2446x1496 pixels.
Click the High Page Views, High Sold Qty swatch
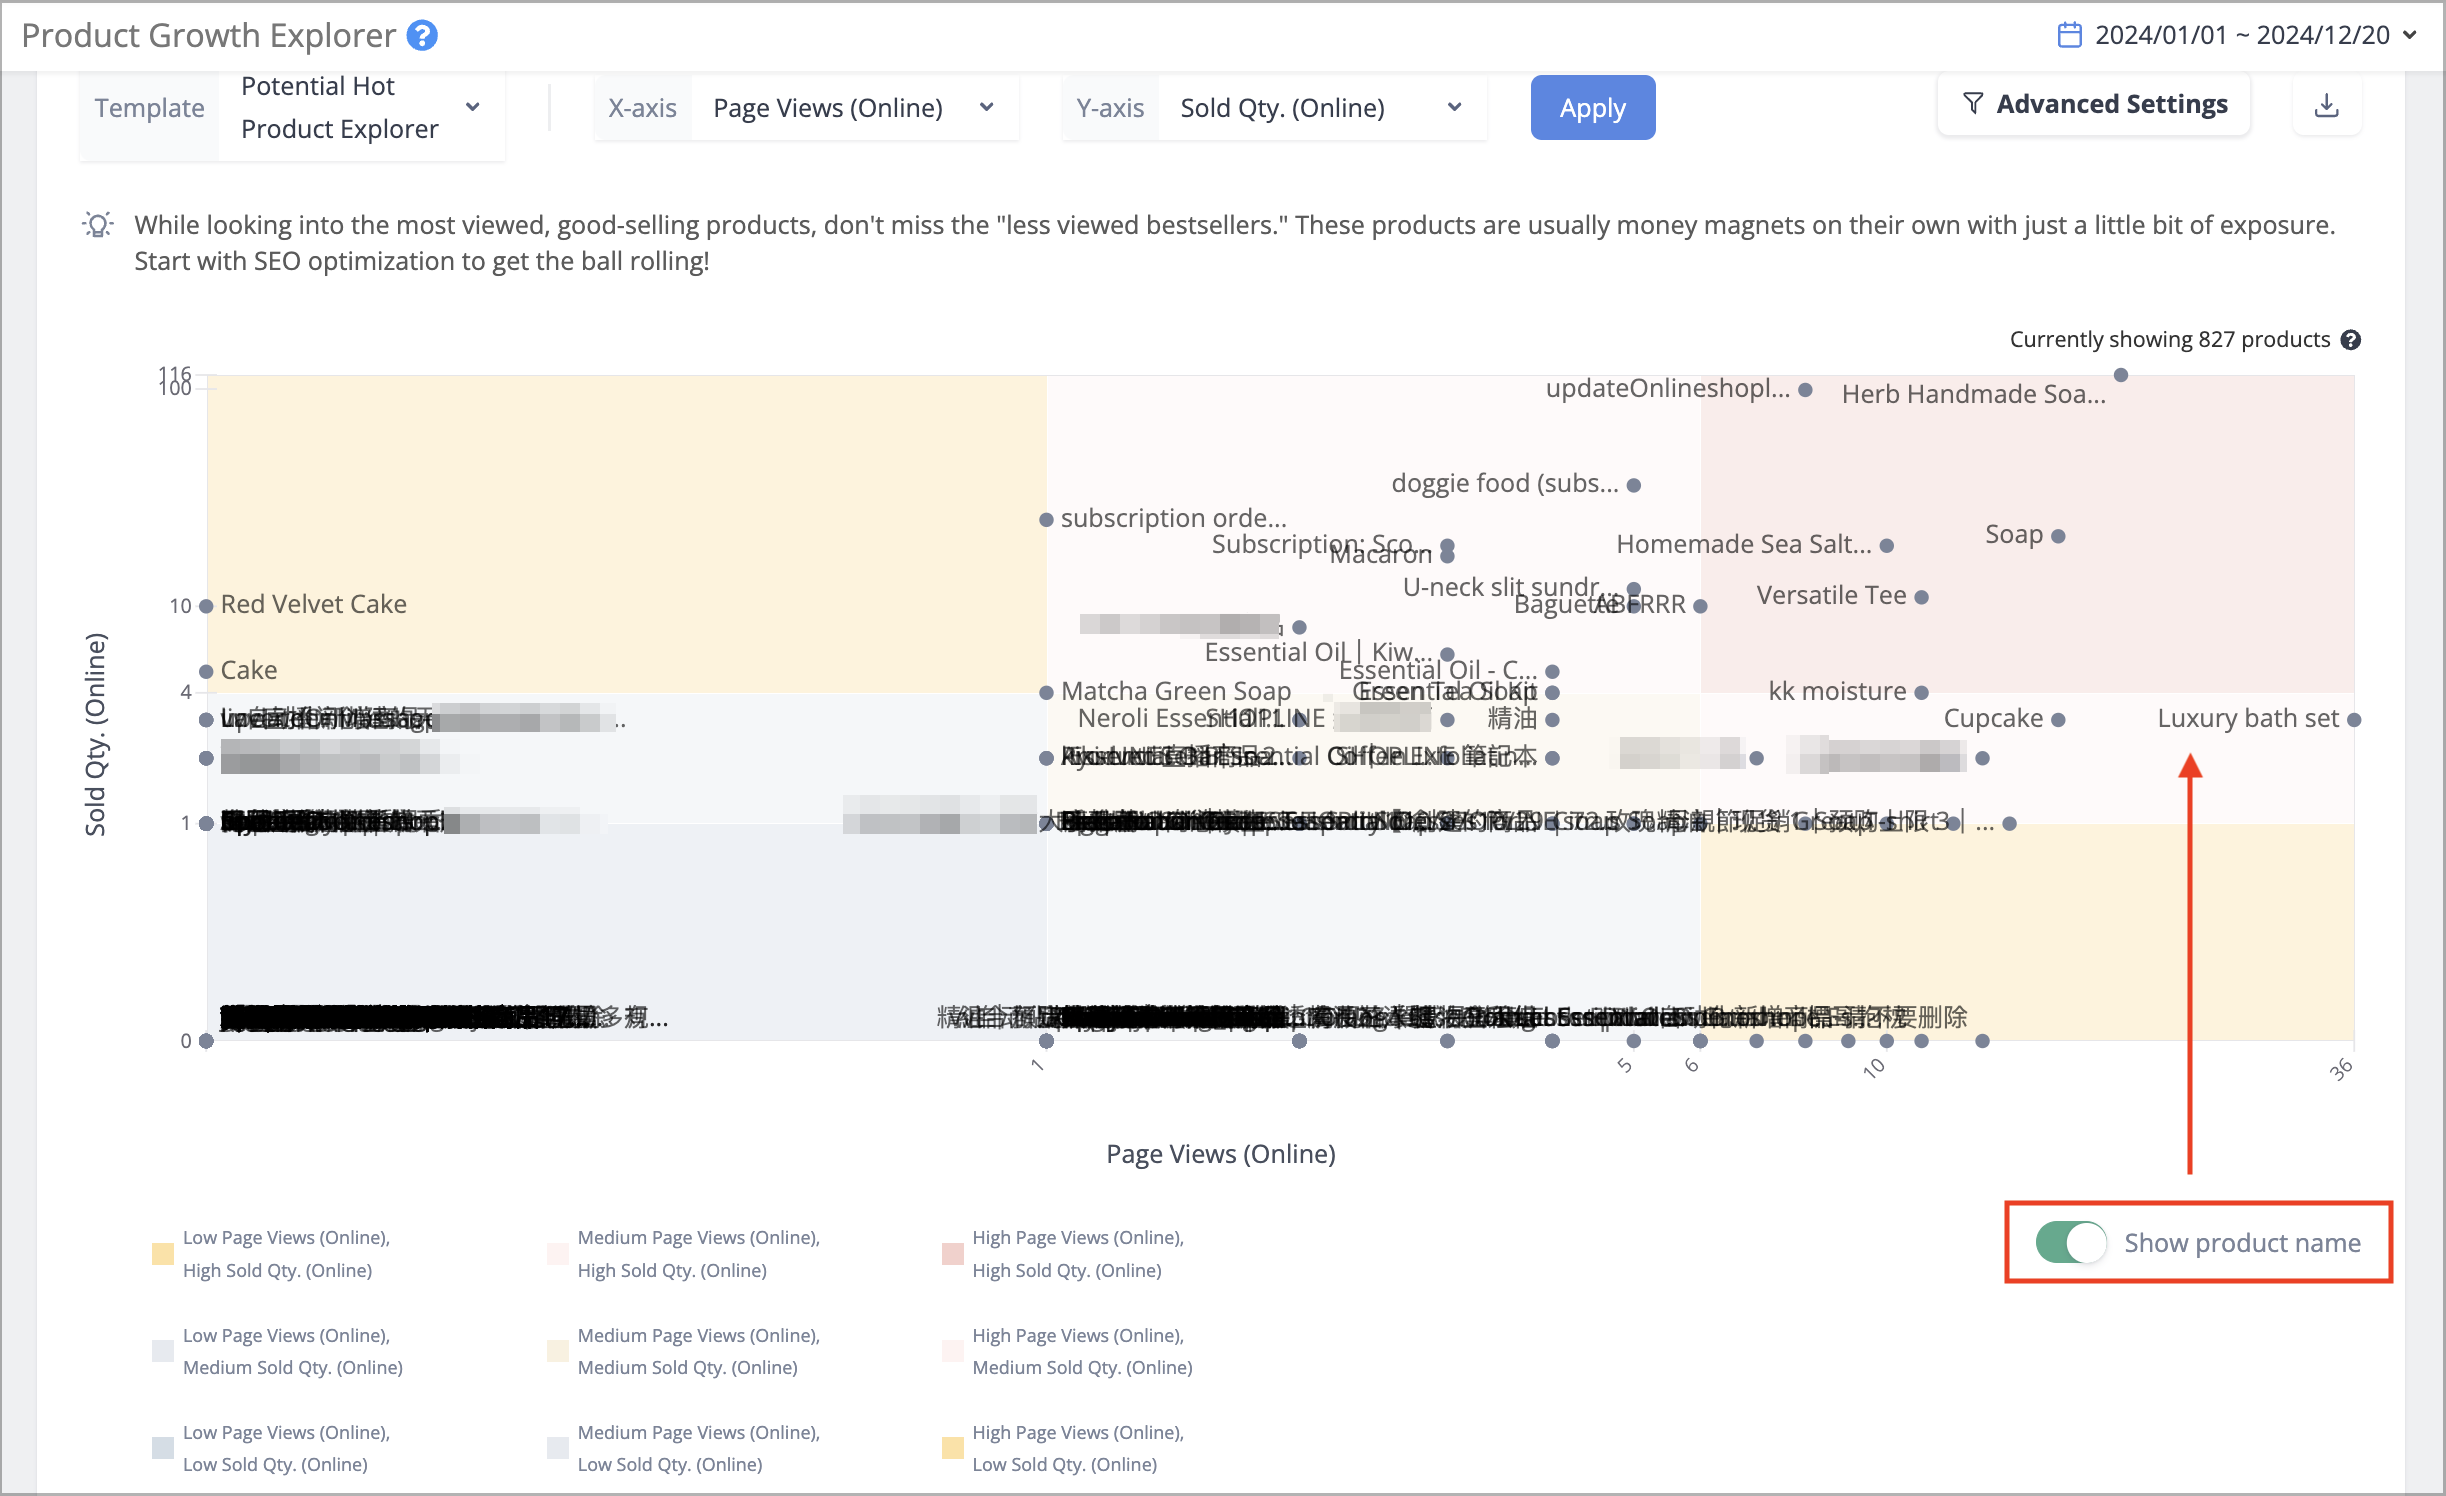click(x=952, y=1254)
